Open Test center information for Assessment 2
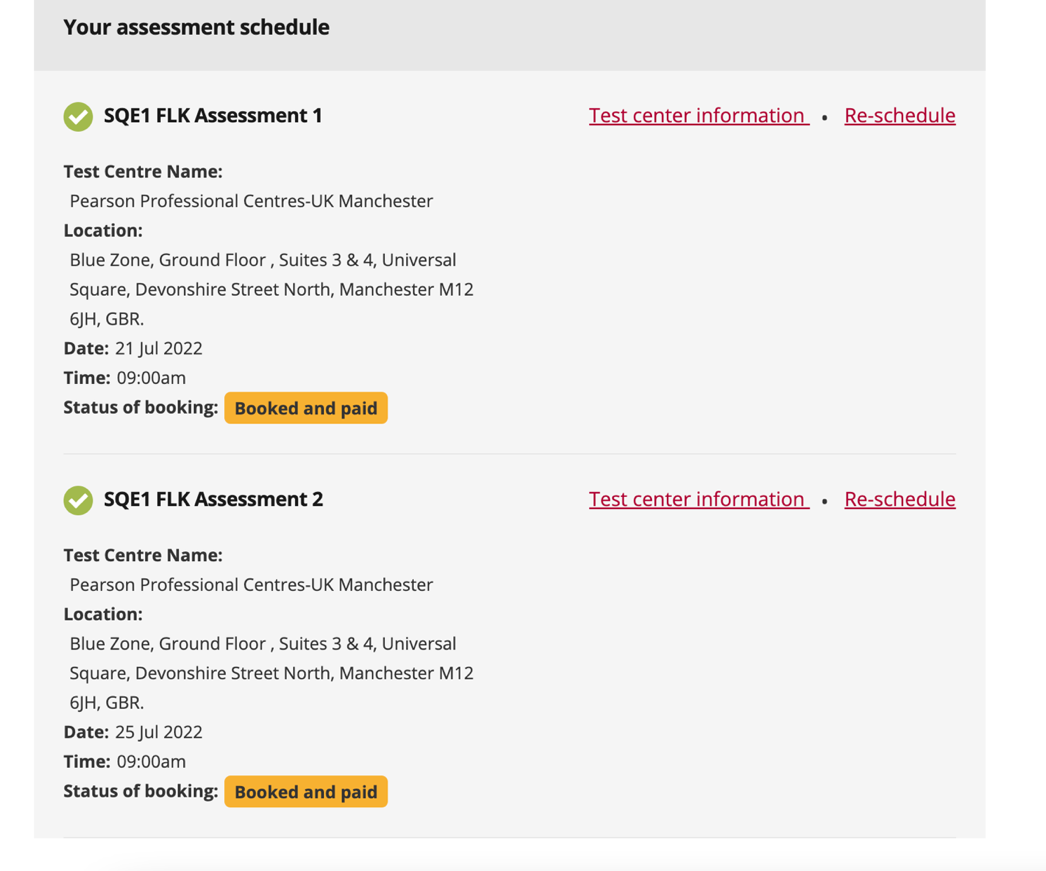Viewport: 1046px width, 871px height. click(698, 499)
